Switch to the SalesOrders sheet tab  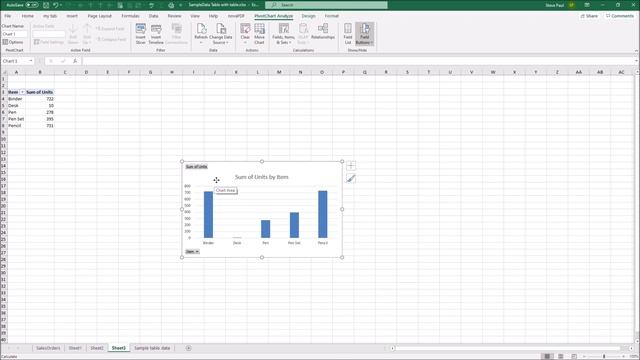click(x=48, y=348)
